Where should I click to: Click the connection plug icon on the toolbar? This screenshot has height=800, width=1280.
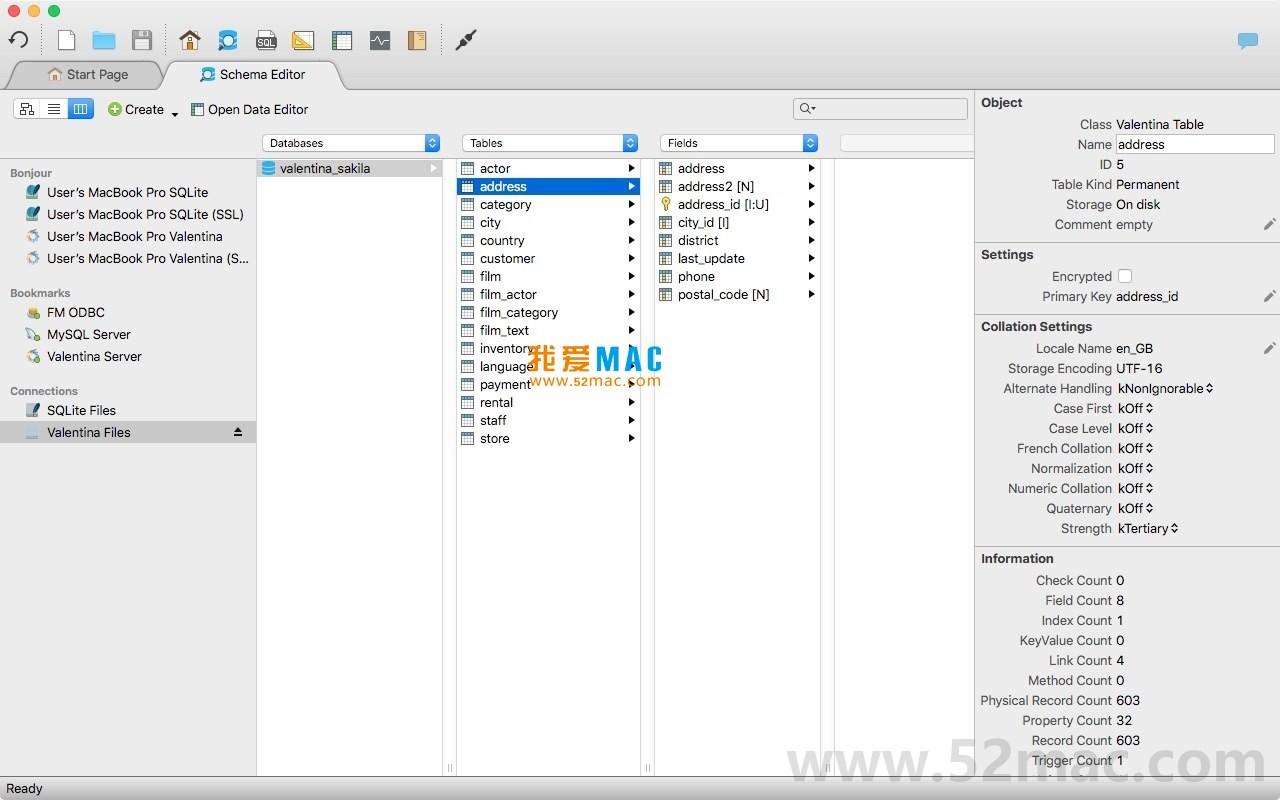click(467, 40)
